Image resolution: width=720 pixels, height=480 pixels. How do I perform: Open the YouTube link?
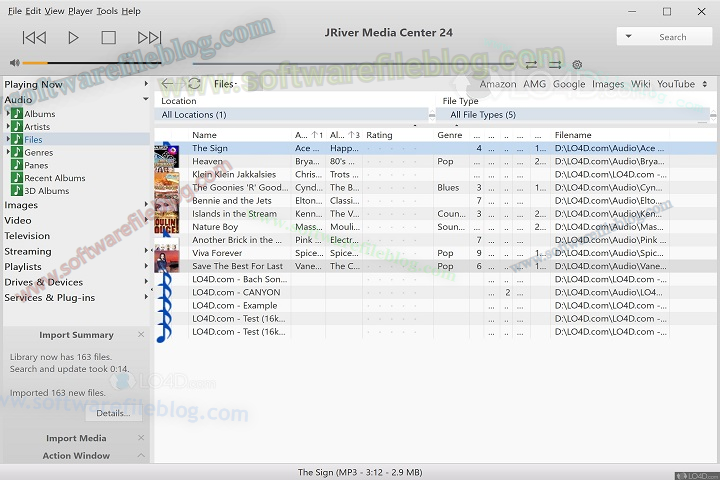click(676, 84)
